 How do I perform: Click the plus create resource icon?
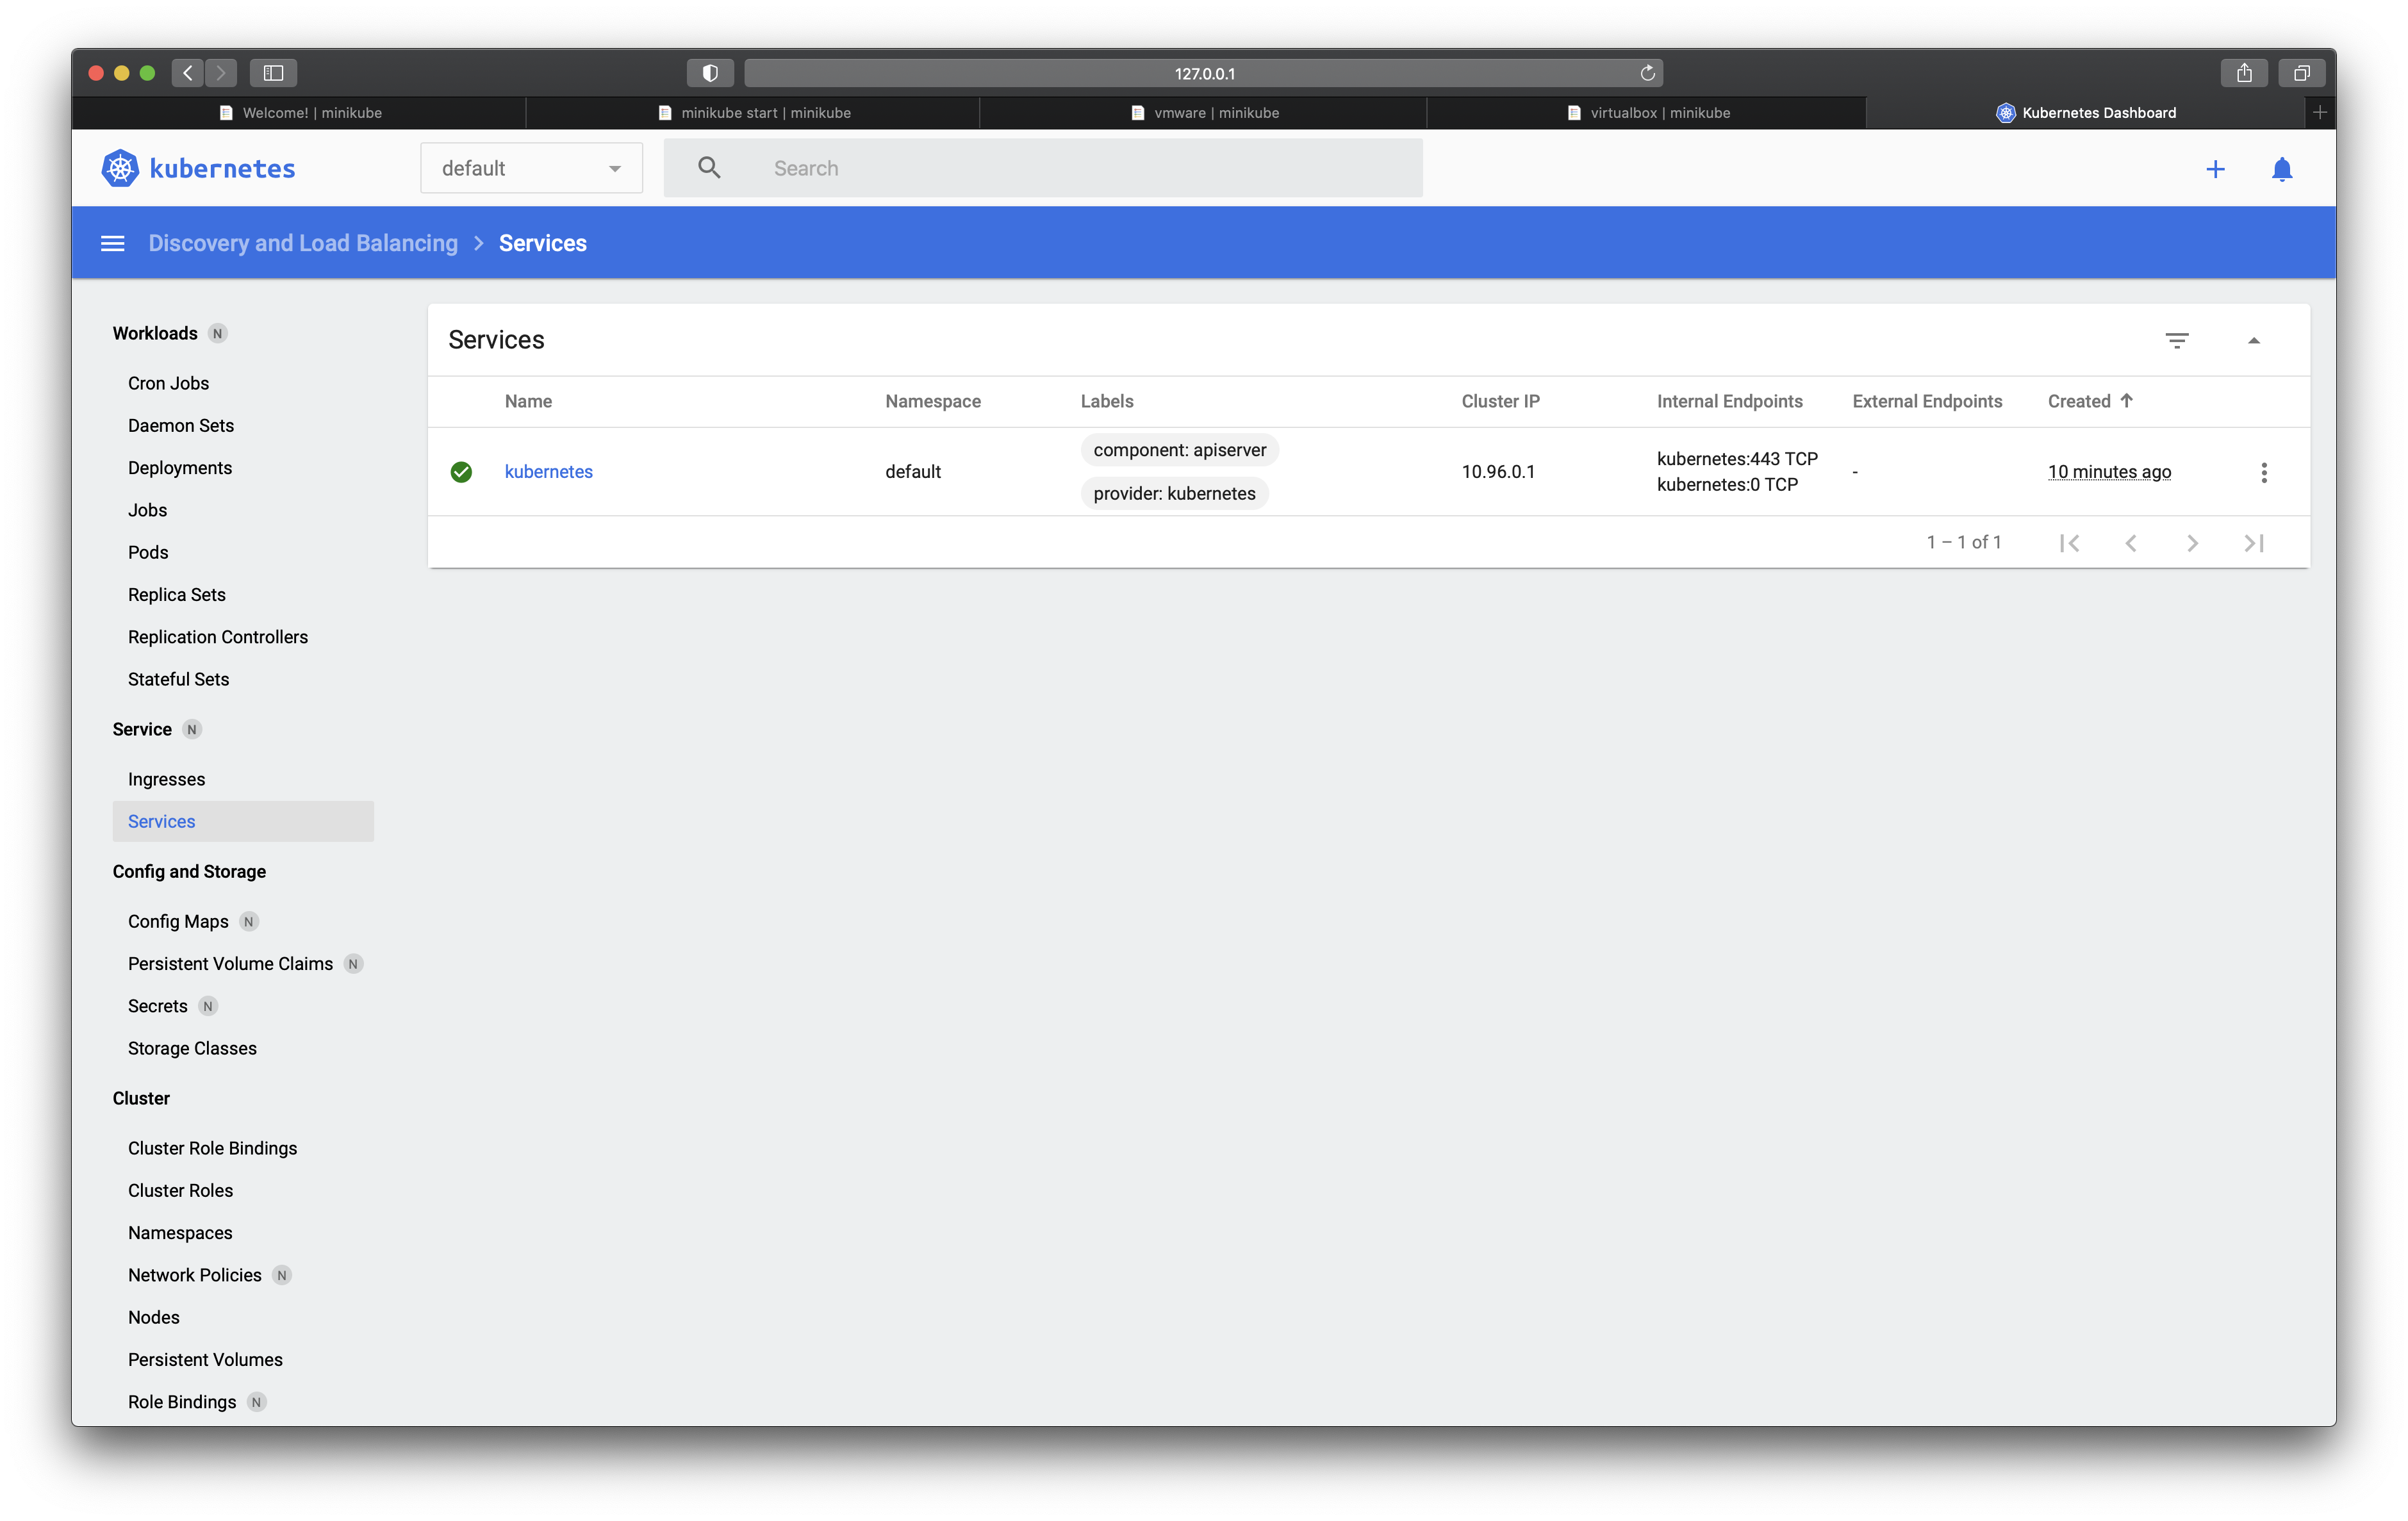[x=2215, y=169]
